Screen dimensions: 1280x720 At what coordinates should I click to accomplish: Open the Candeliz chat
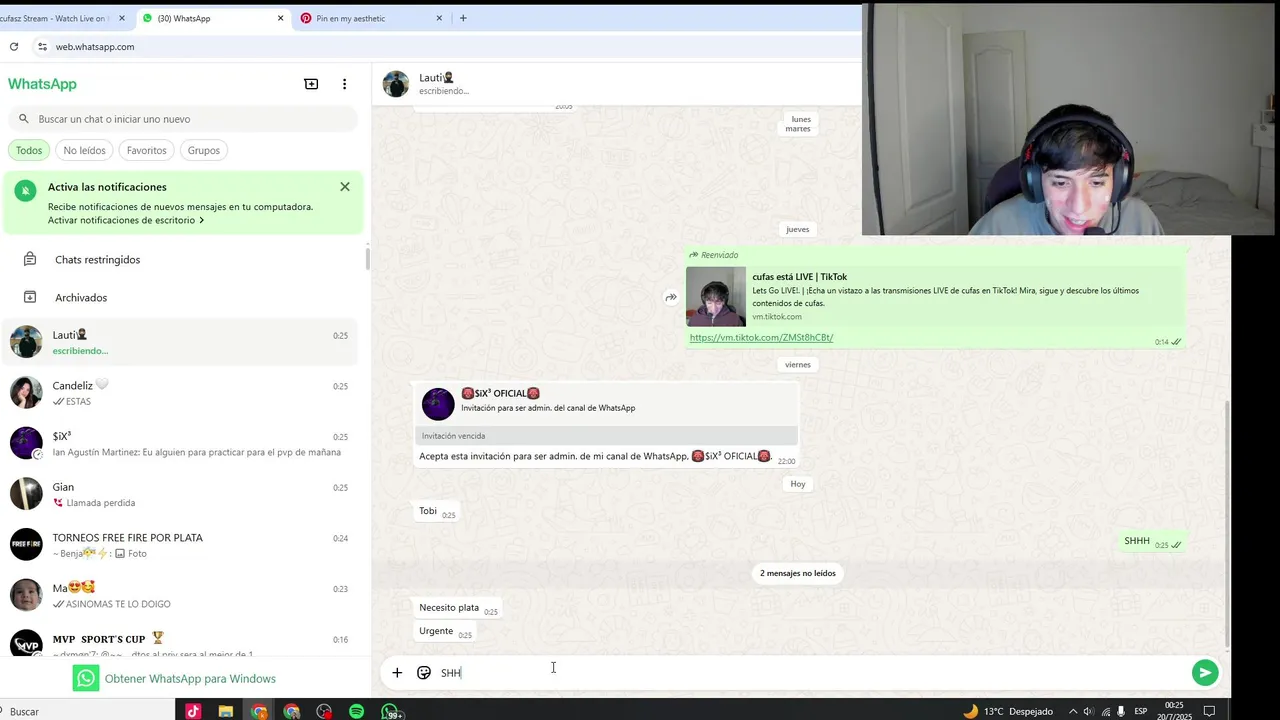[181, 393]
